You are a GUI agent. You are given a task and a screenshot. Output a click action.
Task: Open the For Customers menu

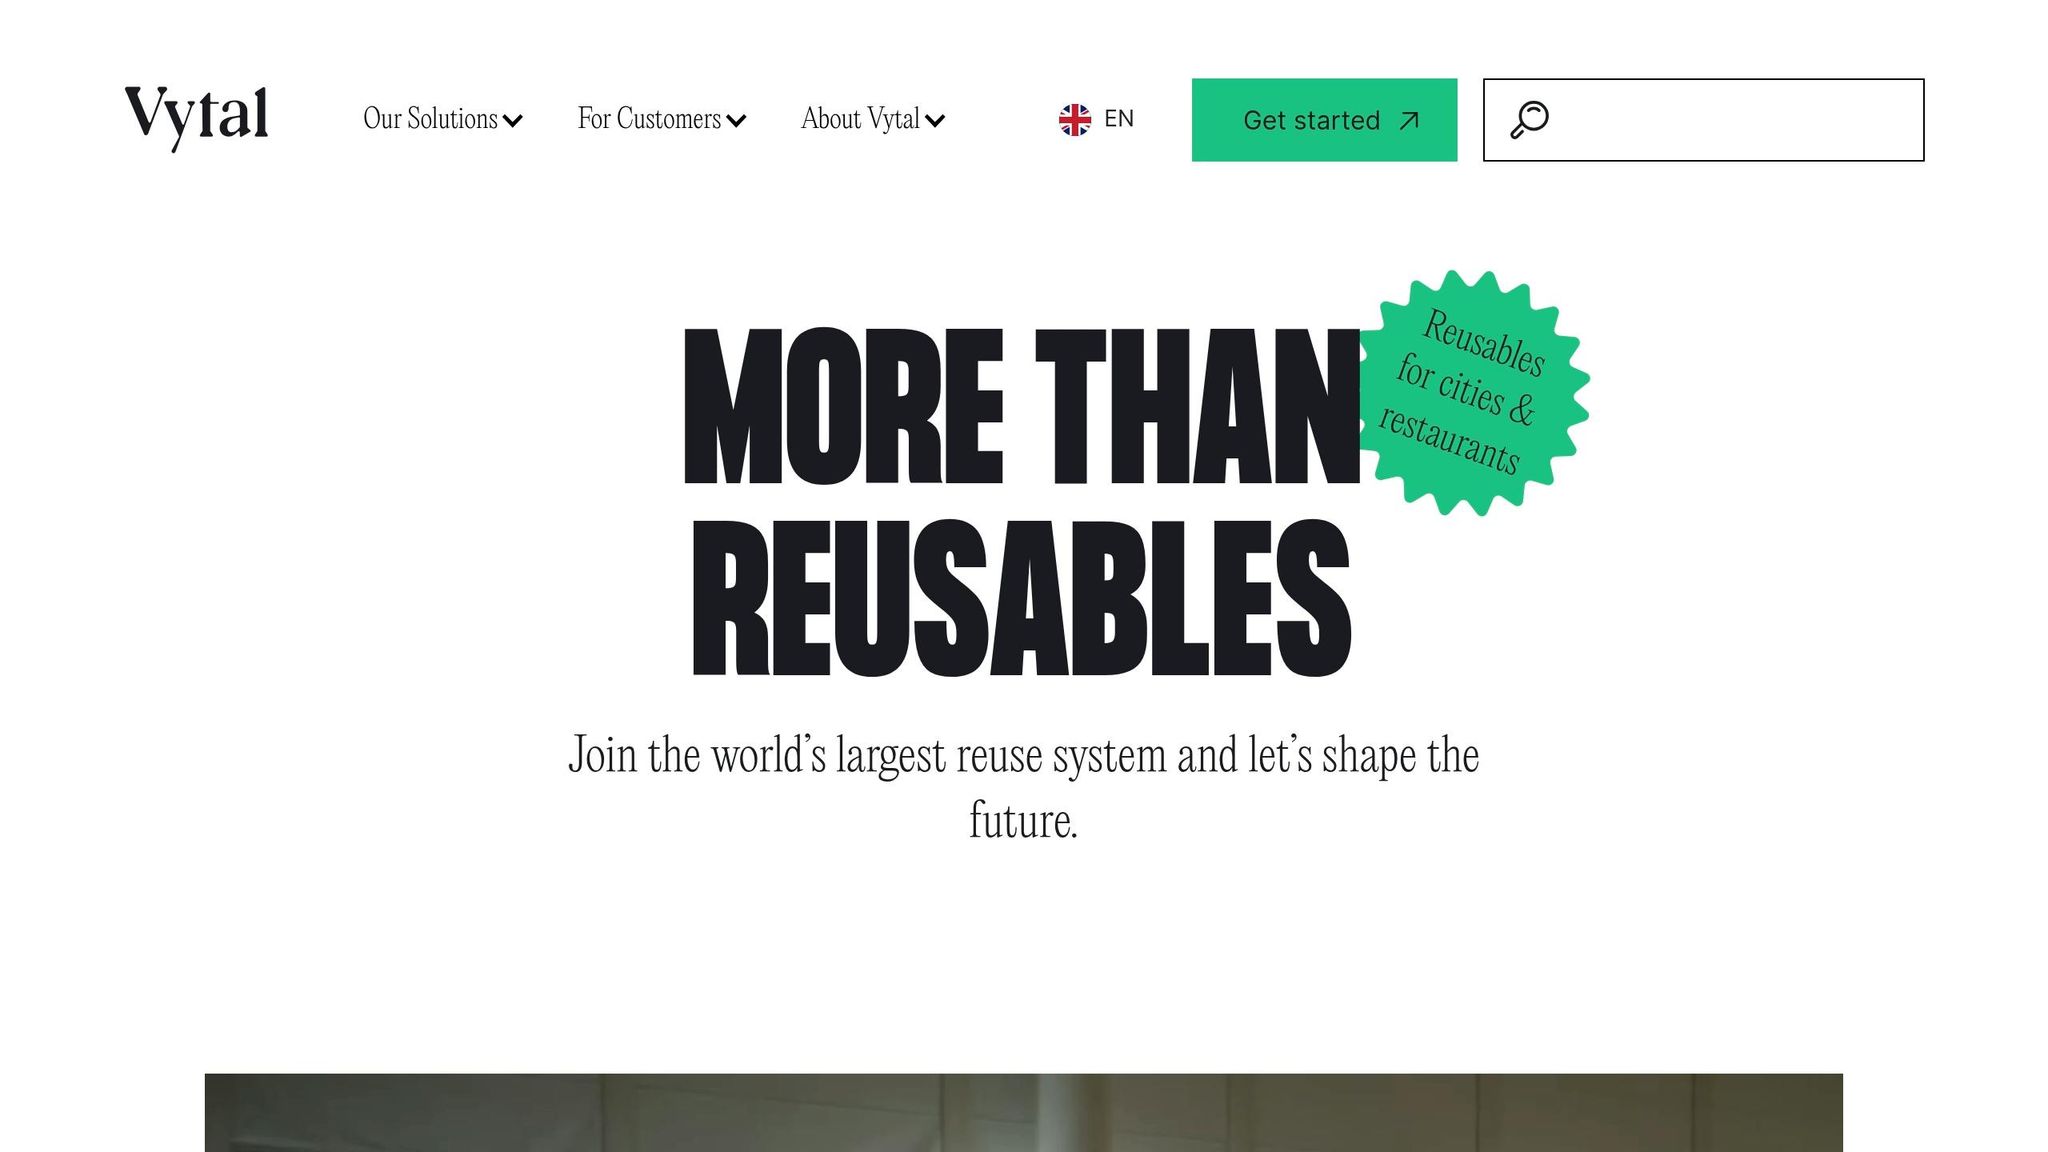click(662, 119)
